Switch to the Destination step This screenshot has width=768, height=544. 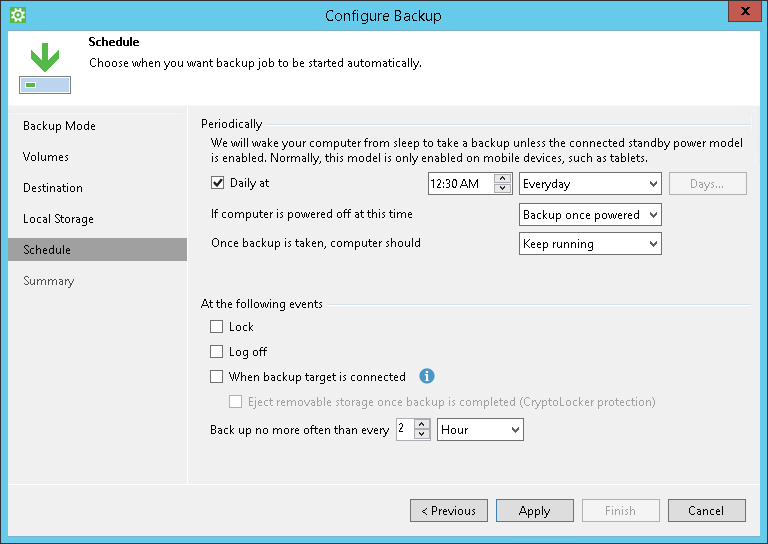(x=53, y=188)
